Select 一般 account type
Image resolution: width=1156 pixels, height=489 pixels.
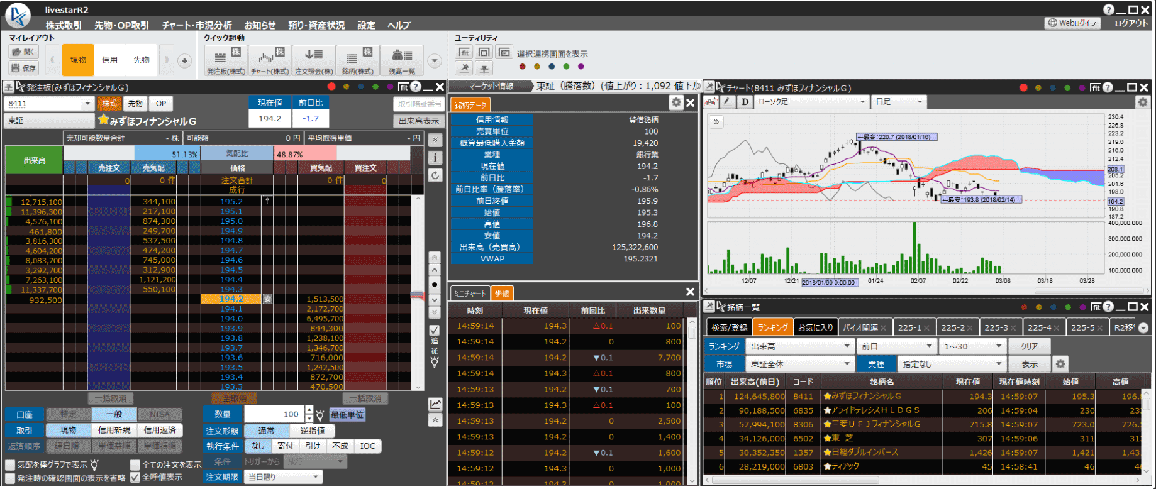[x=112, y=415]
